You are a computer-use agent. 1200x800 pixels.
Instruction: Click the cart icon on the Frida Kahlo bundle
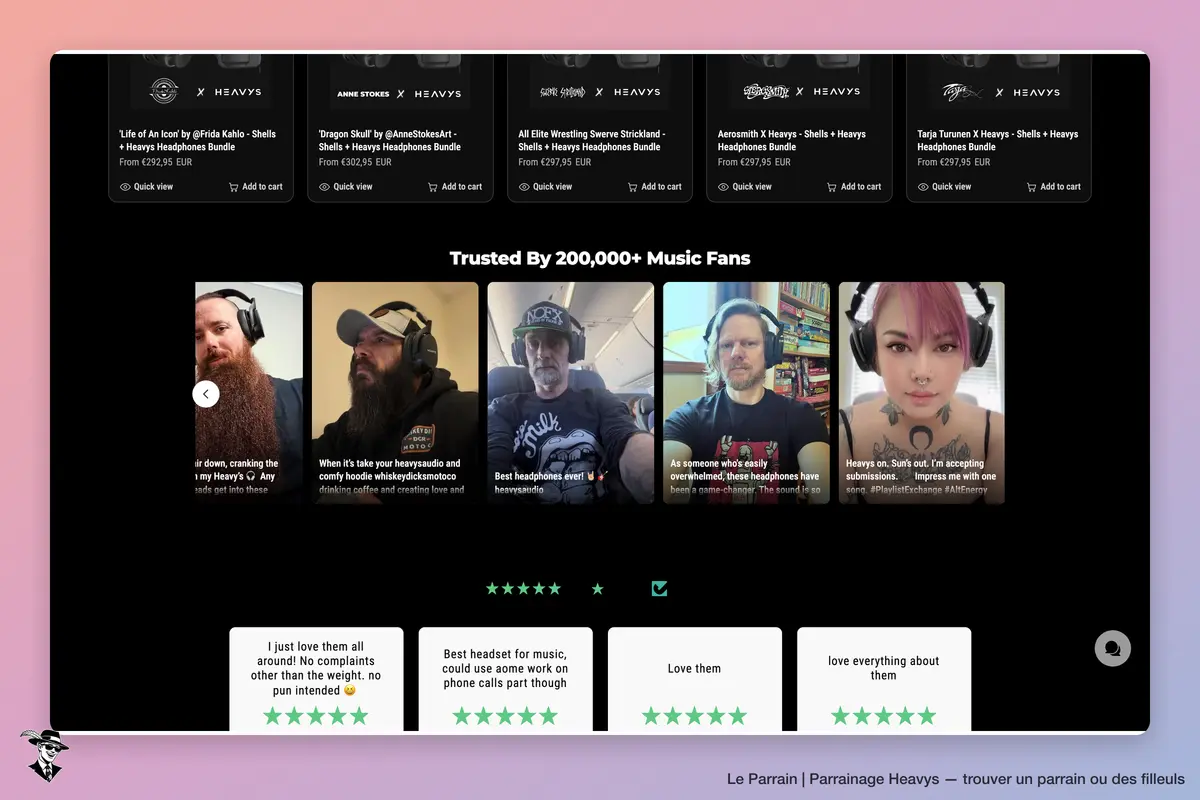point(233,187)
